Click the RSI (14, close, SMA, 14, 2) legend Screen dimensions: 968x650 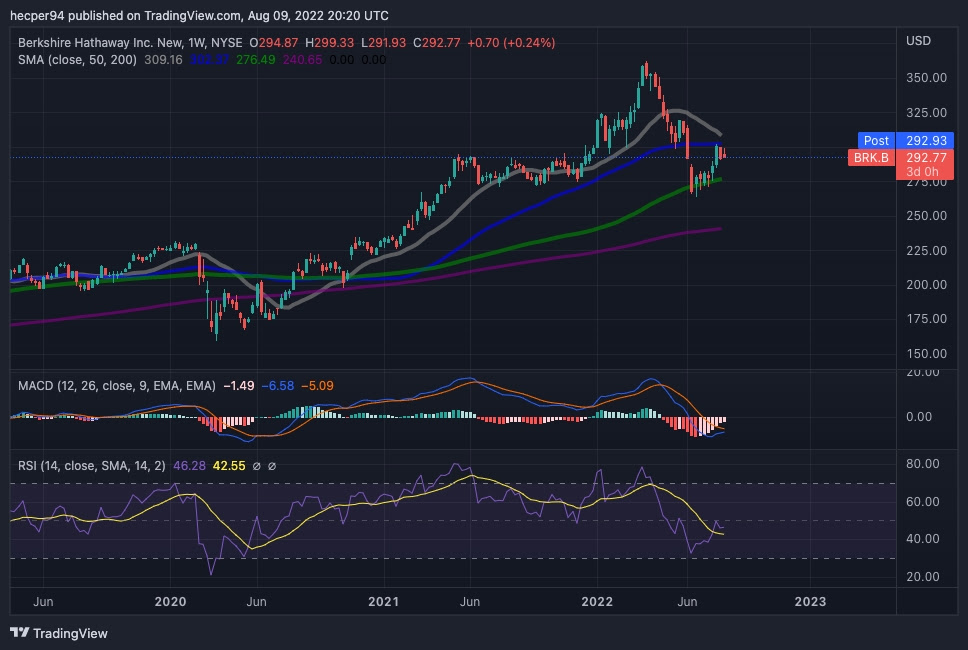click(x=91, y=465)
